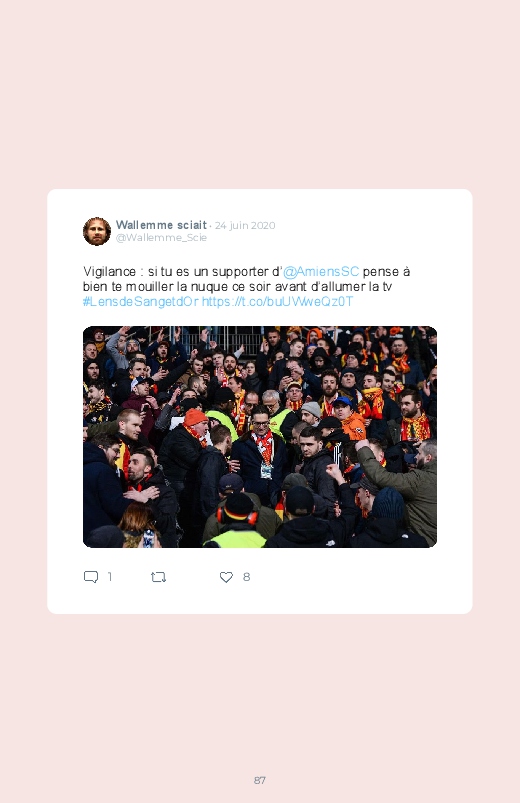Click the phrase "mouiller la nuque" in tweet
The image size is (520, 803).
(179, 286)
